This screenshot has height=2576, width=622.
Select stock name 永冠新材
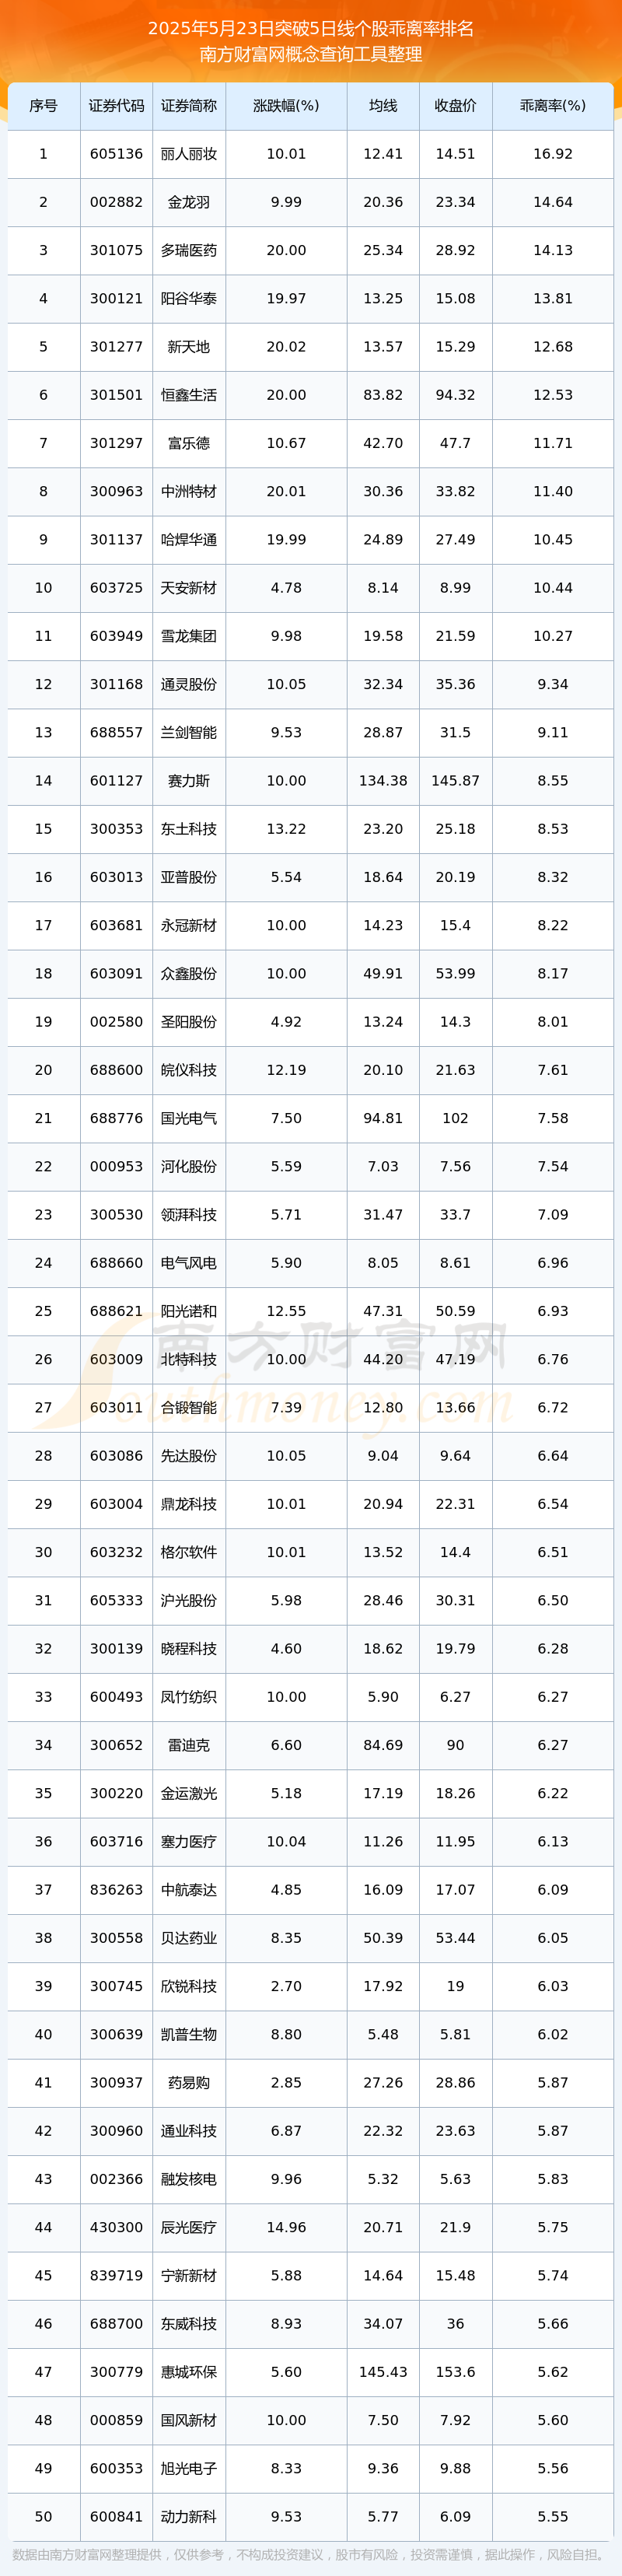coord(189,926)
